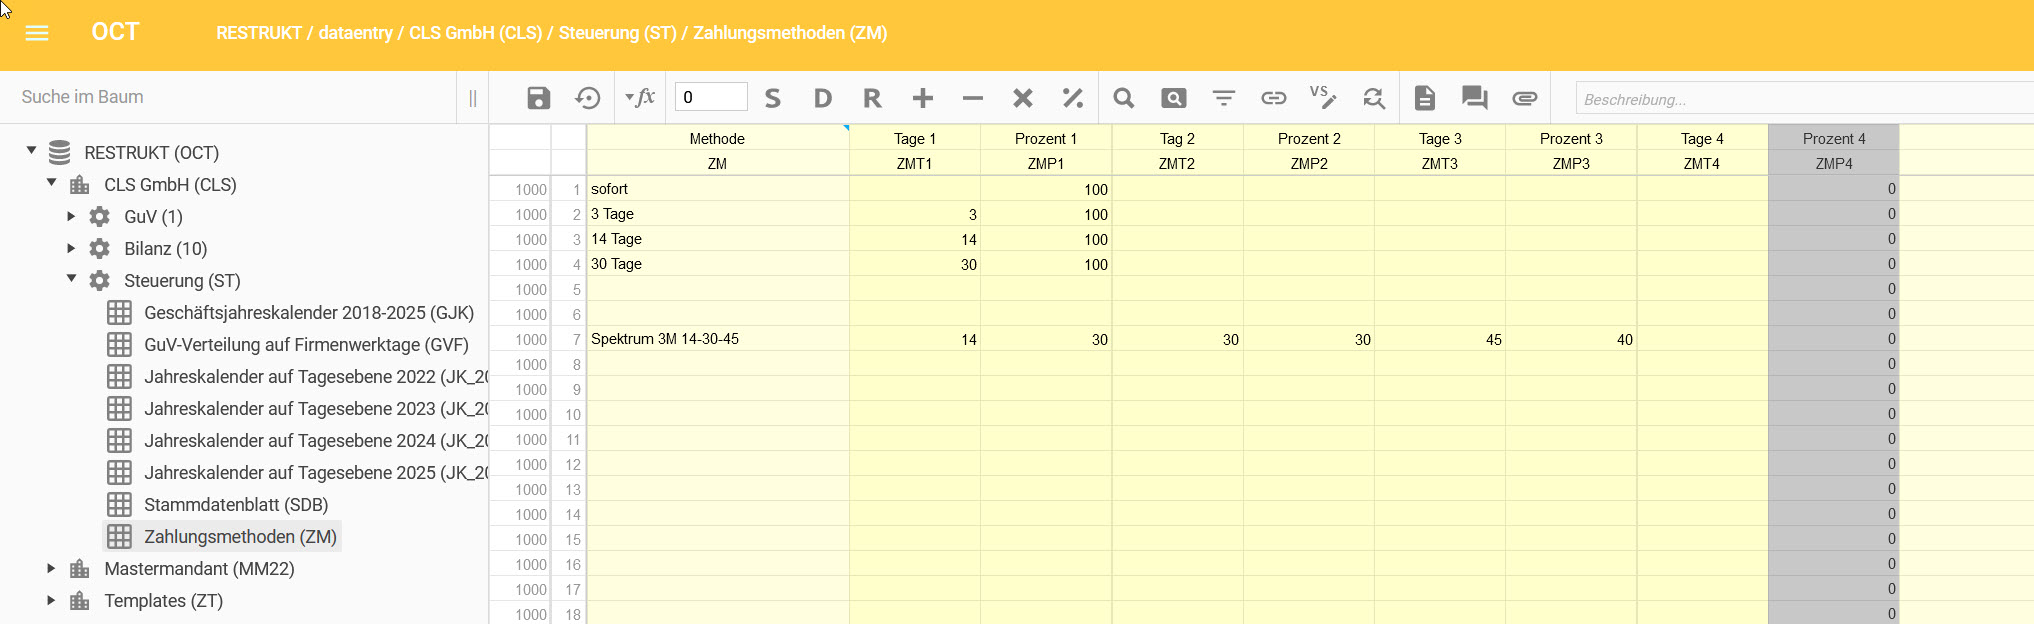Click the R button in the toolbar
2034x624 pixels.
(x=872, y=98)
